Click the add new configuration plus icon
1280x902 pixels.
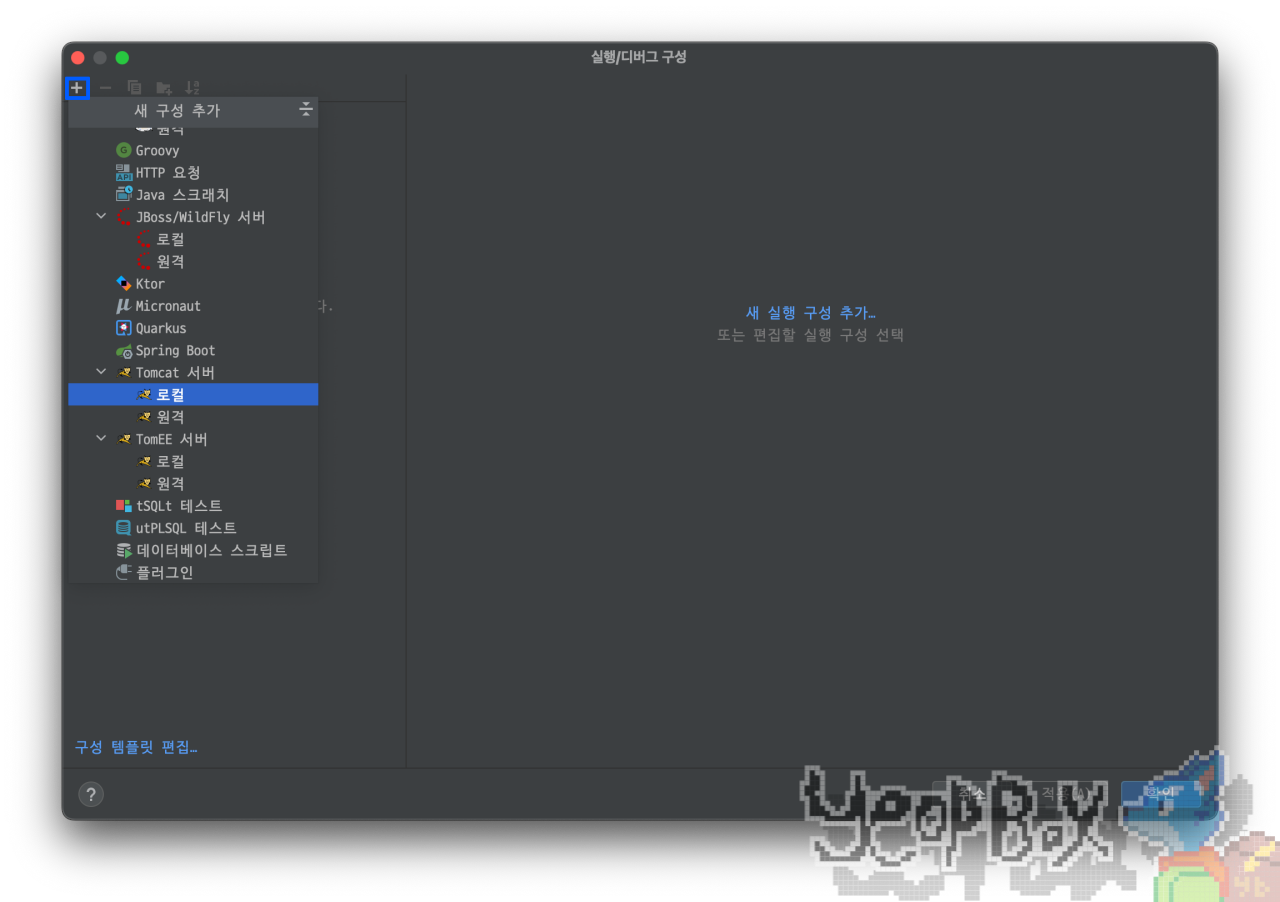coord(77,88)
